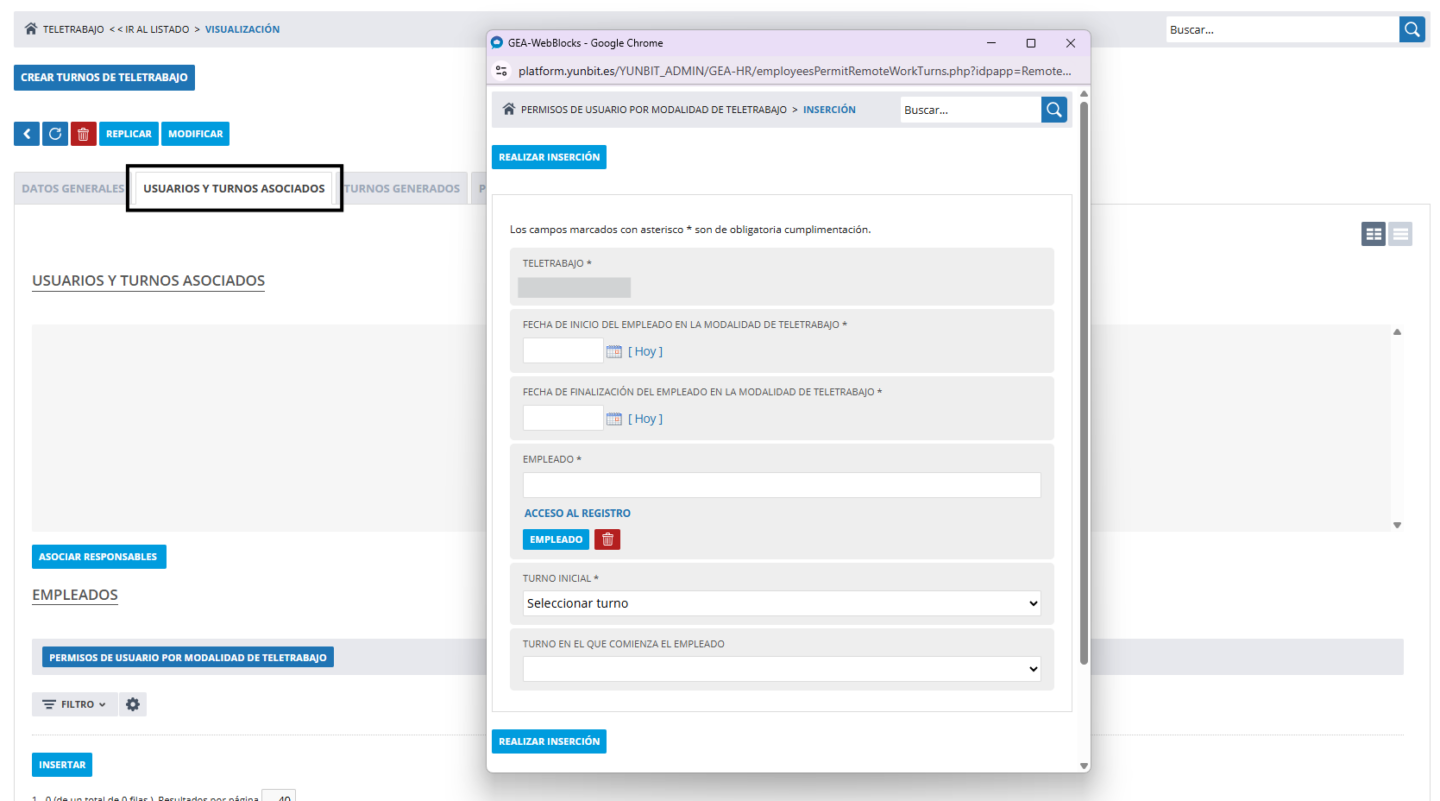
Task: Click the refresh icon next to back arrow
Action: click(x=55, y=134)
